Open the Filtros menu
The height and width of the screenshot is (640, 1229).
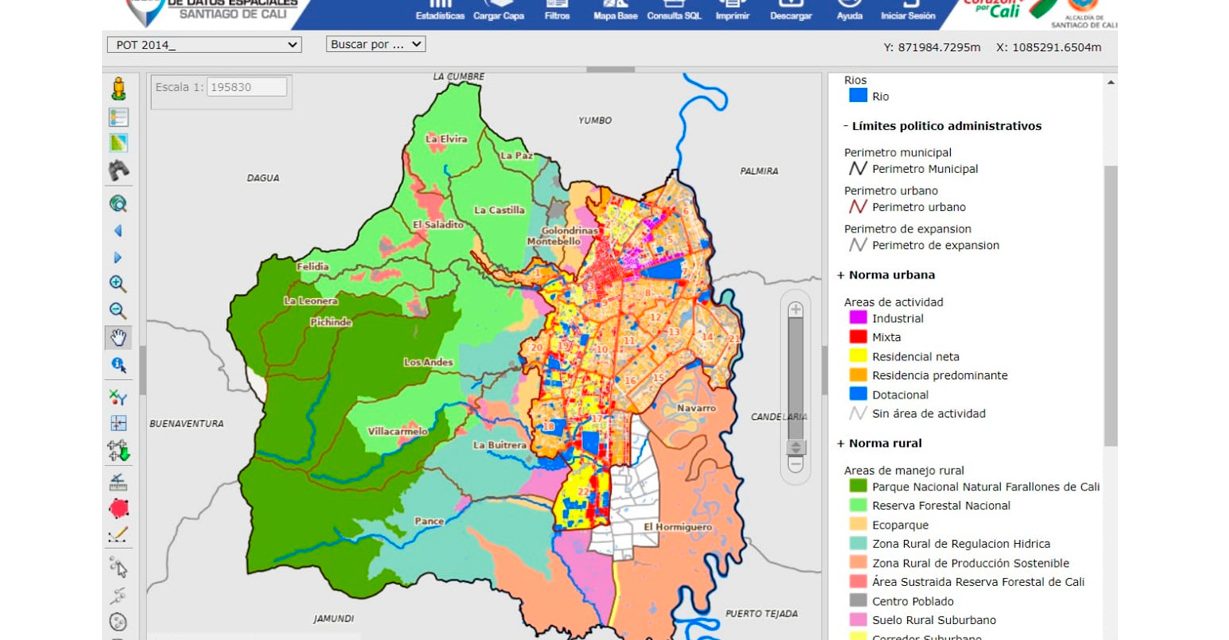558,12
